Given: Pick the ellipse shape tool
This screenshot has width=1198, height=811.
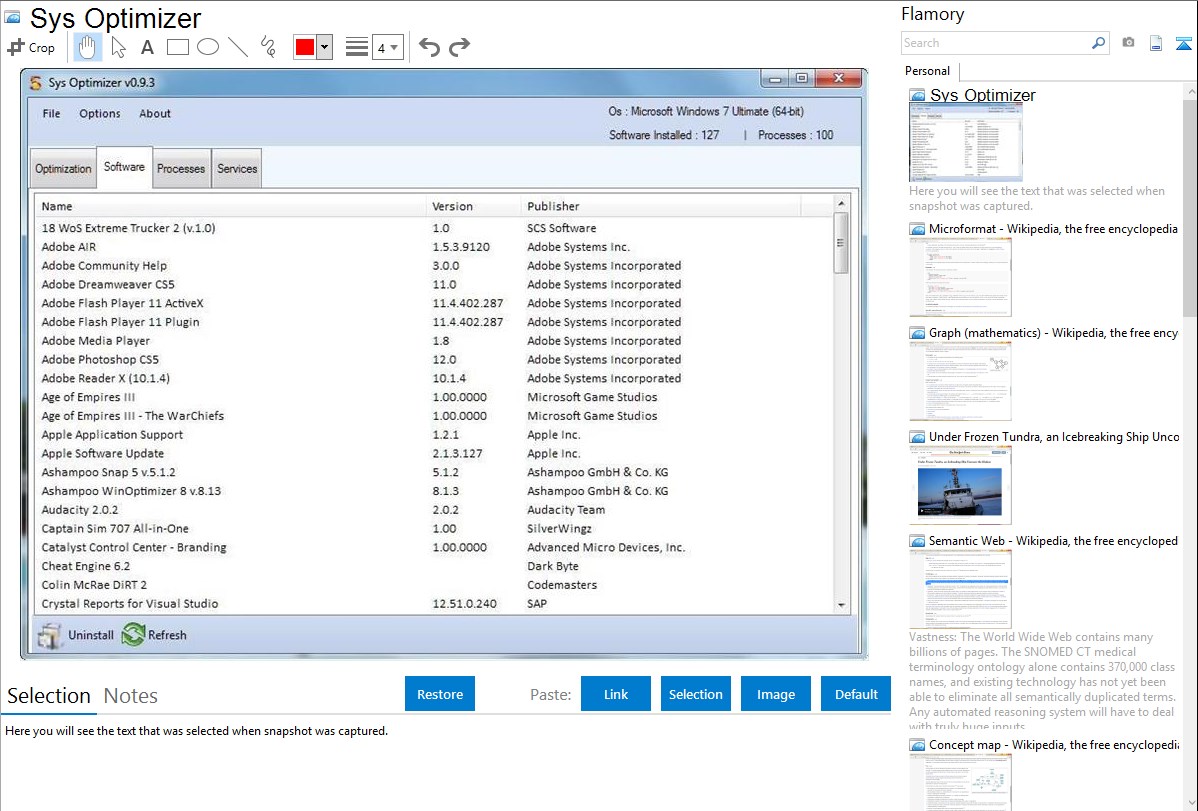Looking at the screenshot, I should pyautogui.click(x=207, y=47).
